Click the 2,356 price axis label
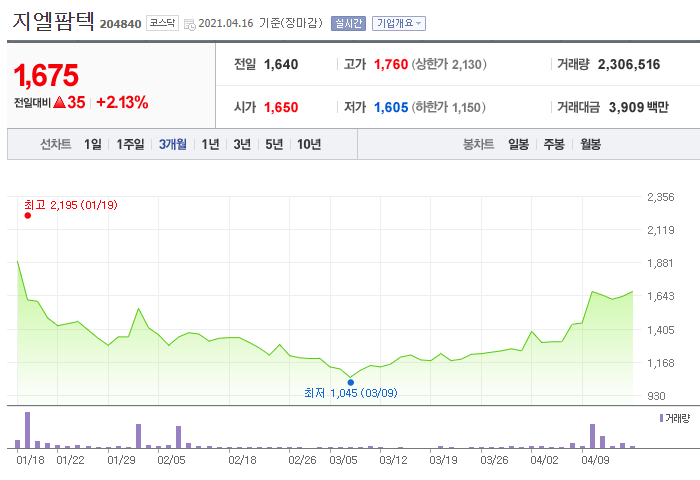Screen dimensions: 700x480 (661, 197)
